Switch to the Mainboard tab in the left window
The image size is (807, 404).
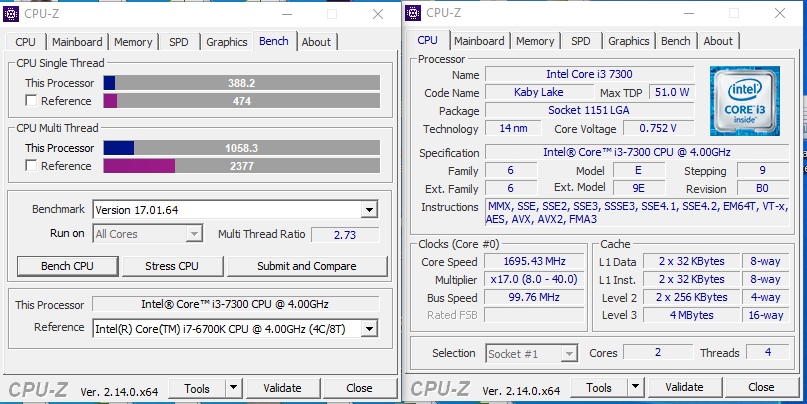(77, 42)
